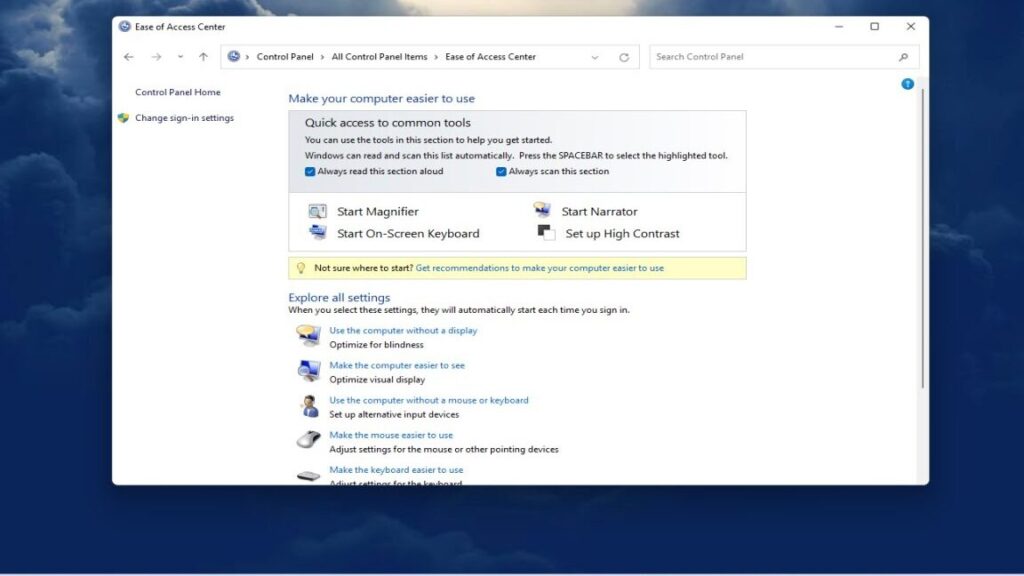Screen dimensions: 1024x576
Task: Click the Change sign-in settings link
Action: [183, 117]
